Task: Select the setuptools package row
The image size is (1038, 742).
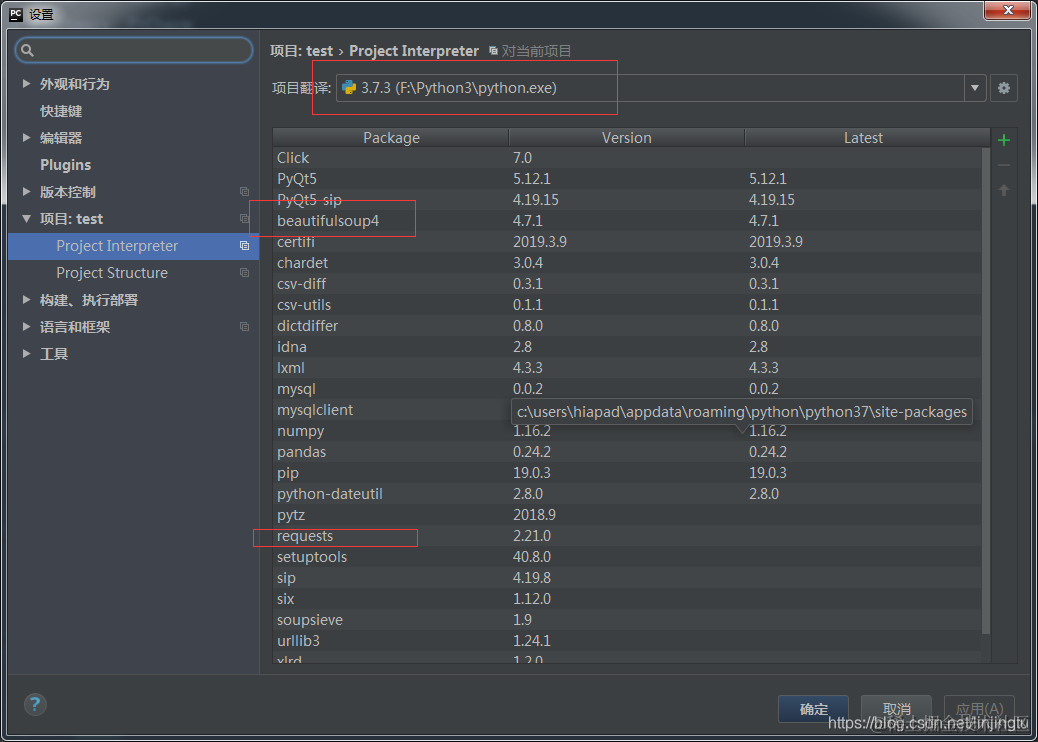Action: pos(627,557)
